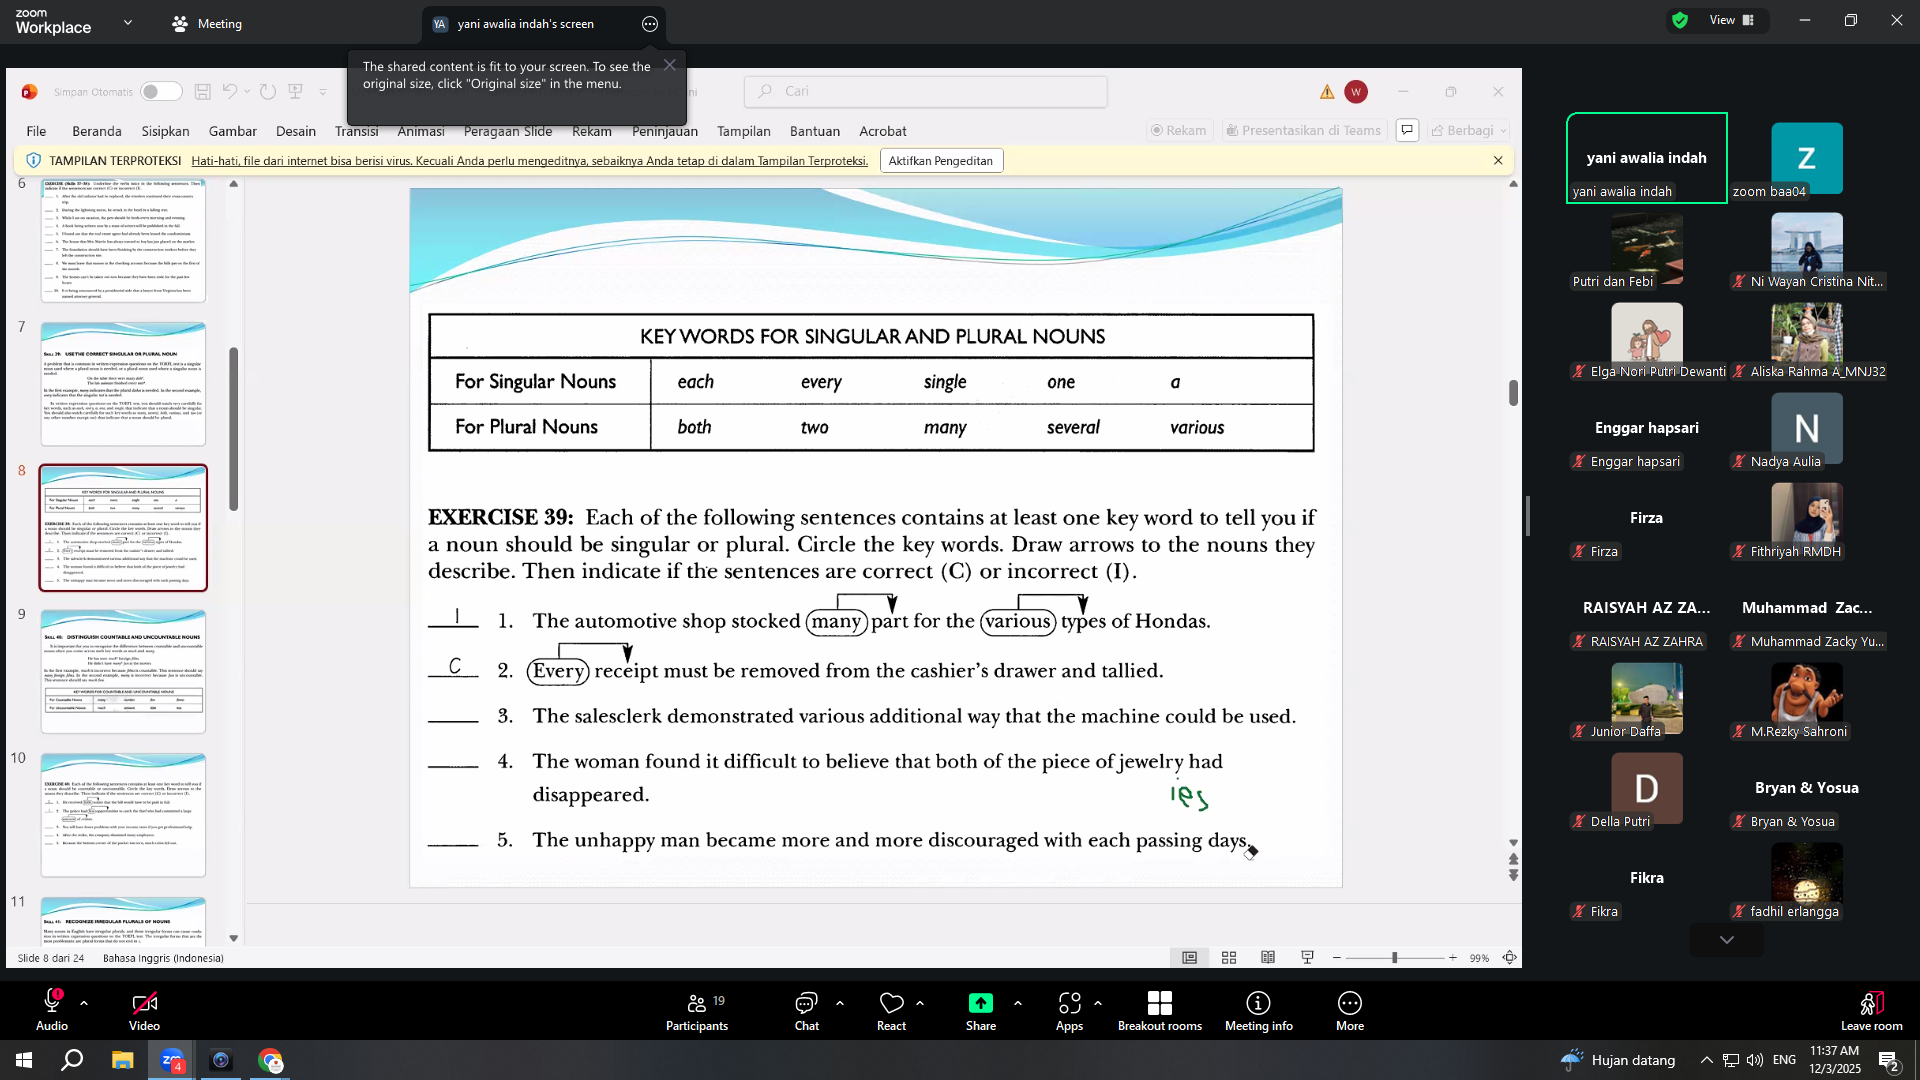Click yani awalia indah video tile

1646,158
